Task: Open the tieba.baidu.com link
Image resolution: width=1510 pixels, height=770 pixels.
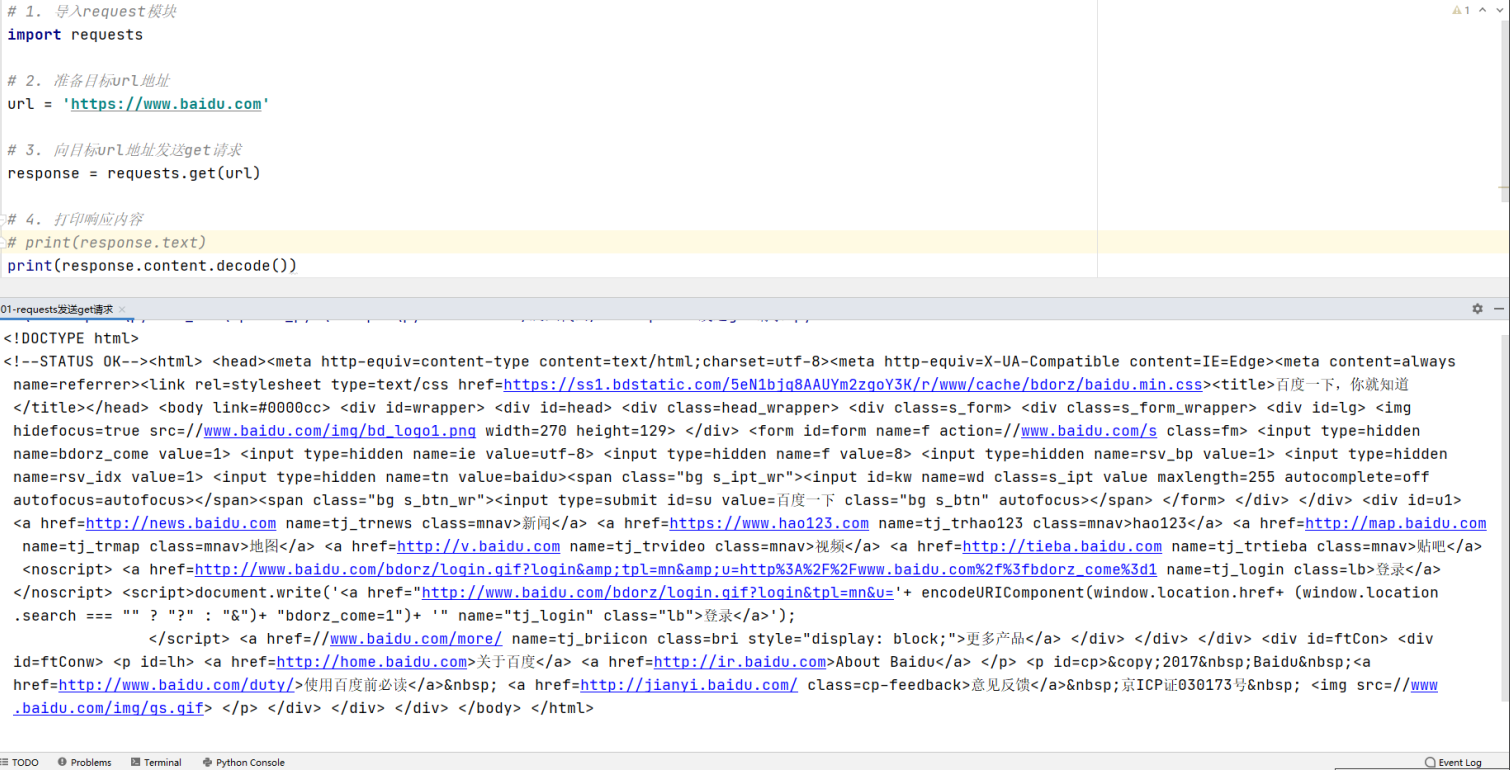Action: (x=1062, y=546)
